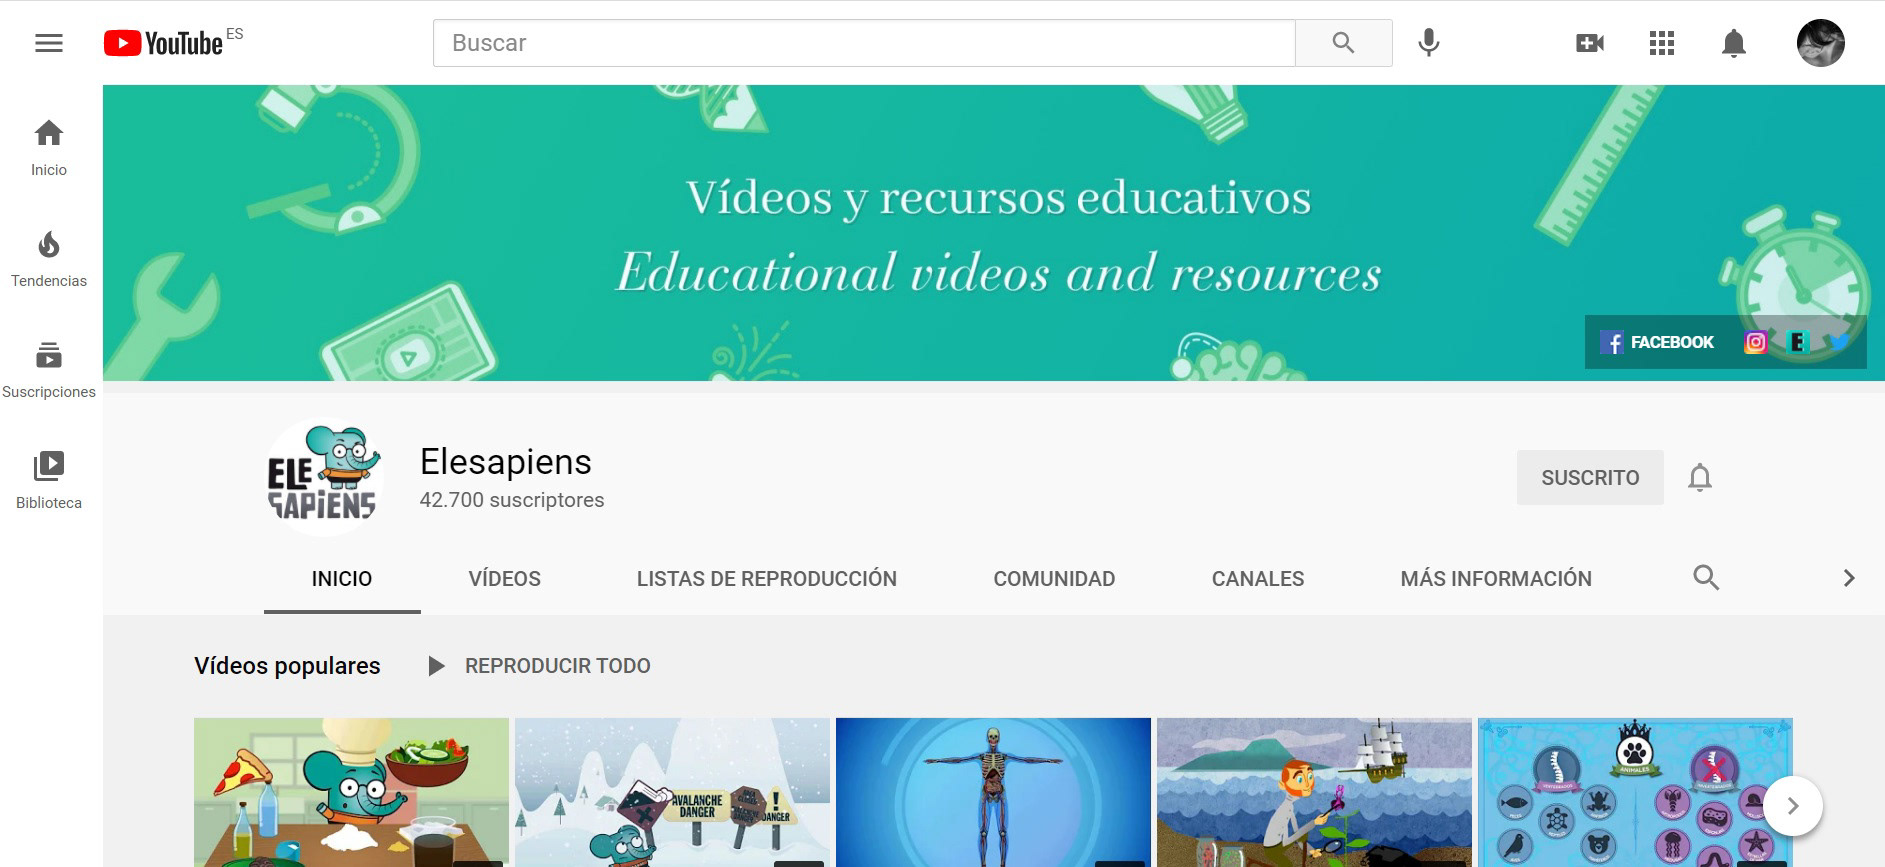Go to Inicio in the sidebar

pos(49,148)
